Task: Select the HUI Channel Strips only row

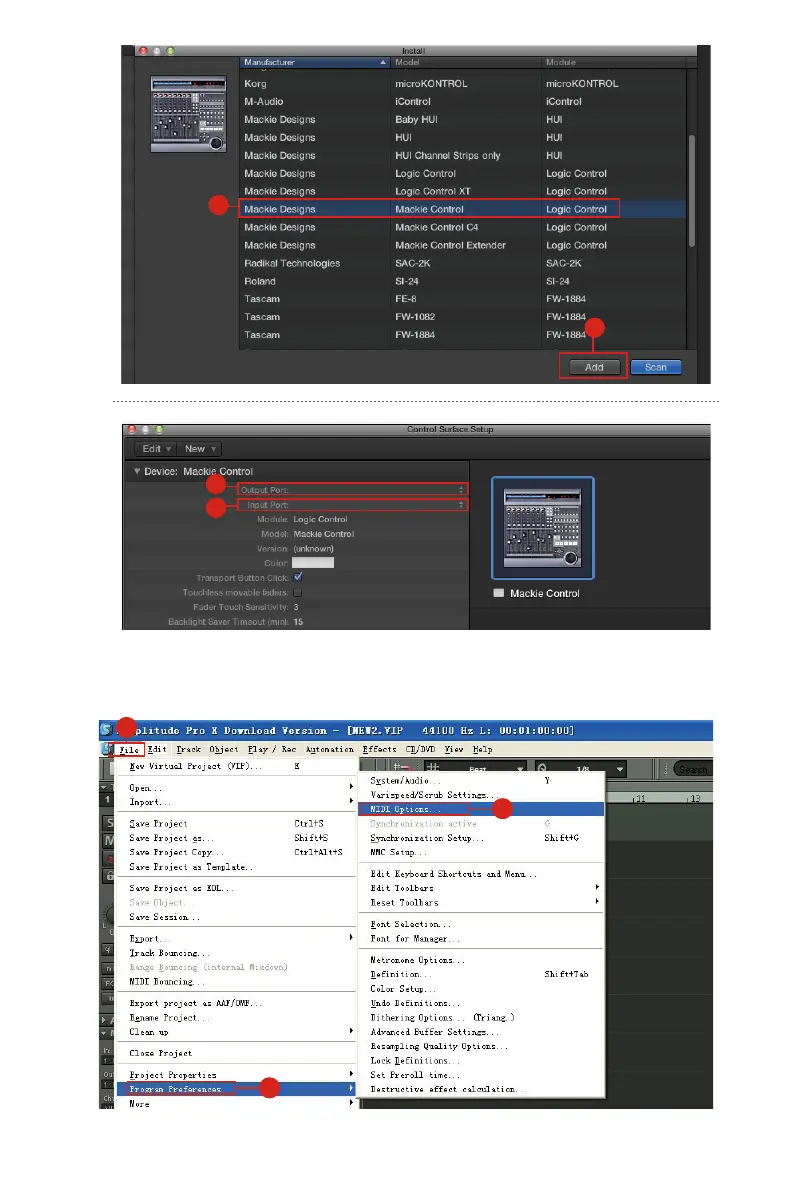Action: pyautogui.click(x=462, y=155)
